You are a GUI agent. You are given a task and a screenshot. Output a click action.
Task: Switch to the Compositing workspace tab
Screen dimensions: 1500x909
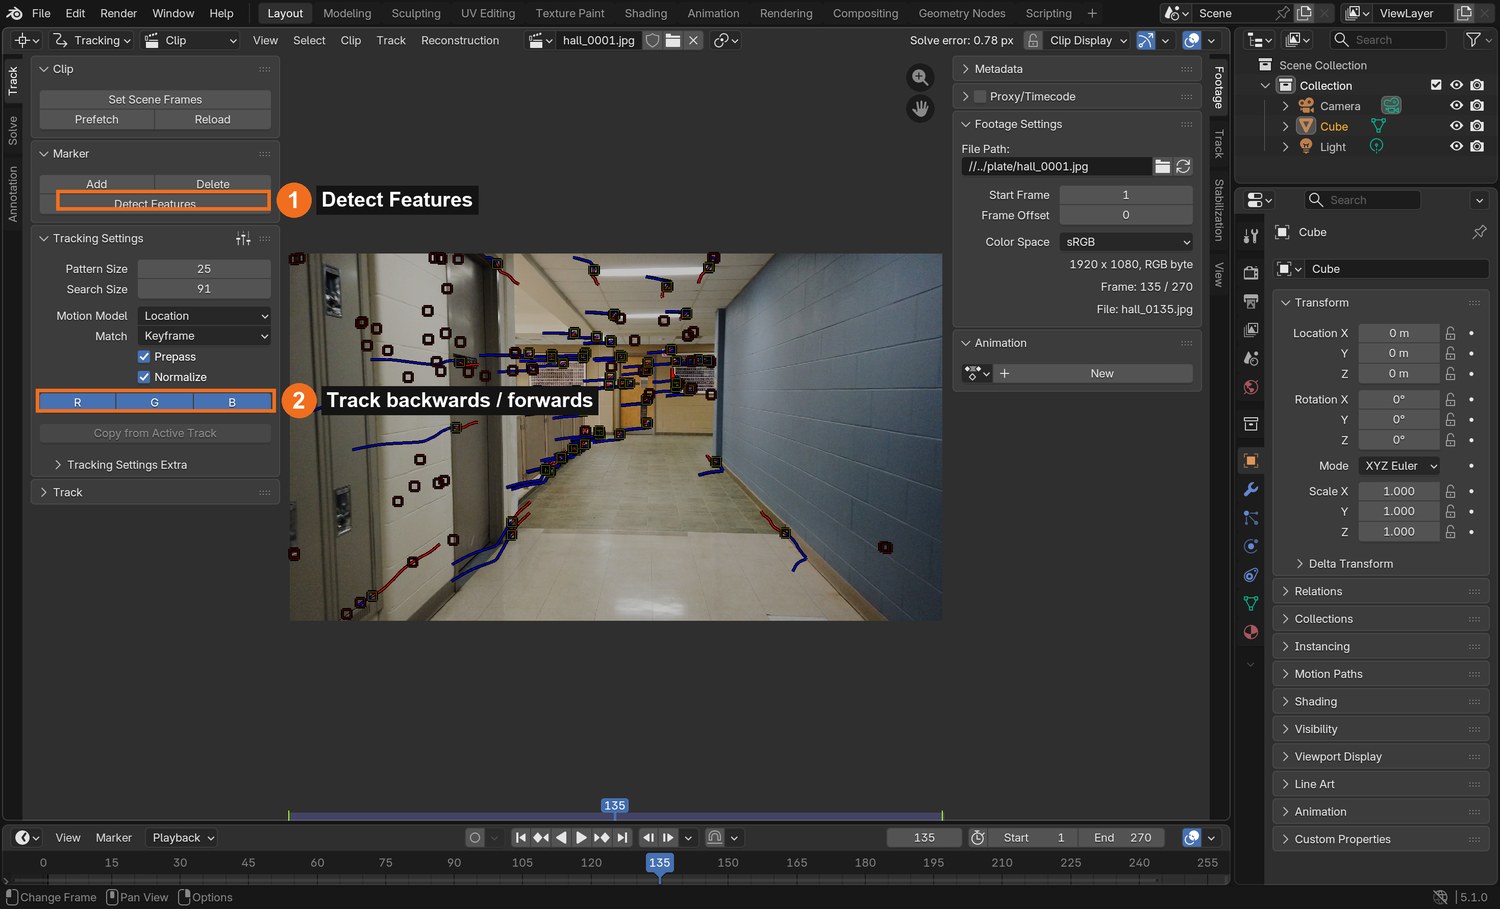click(865, 13)
